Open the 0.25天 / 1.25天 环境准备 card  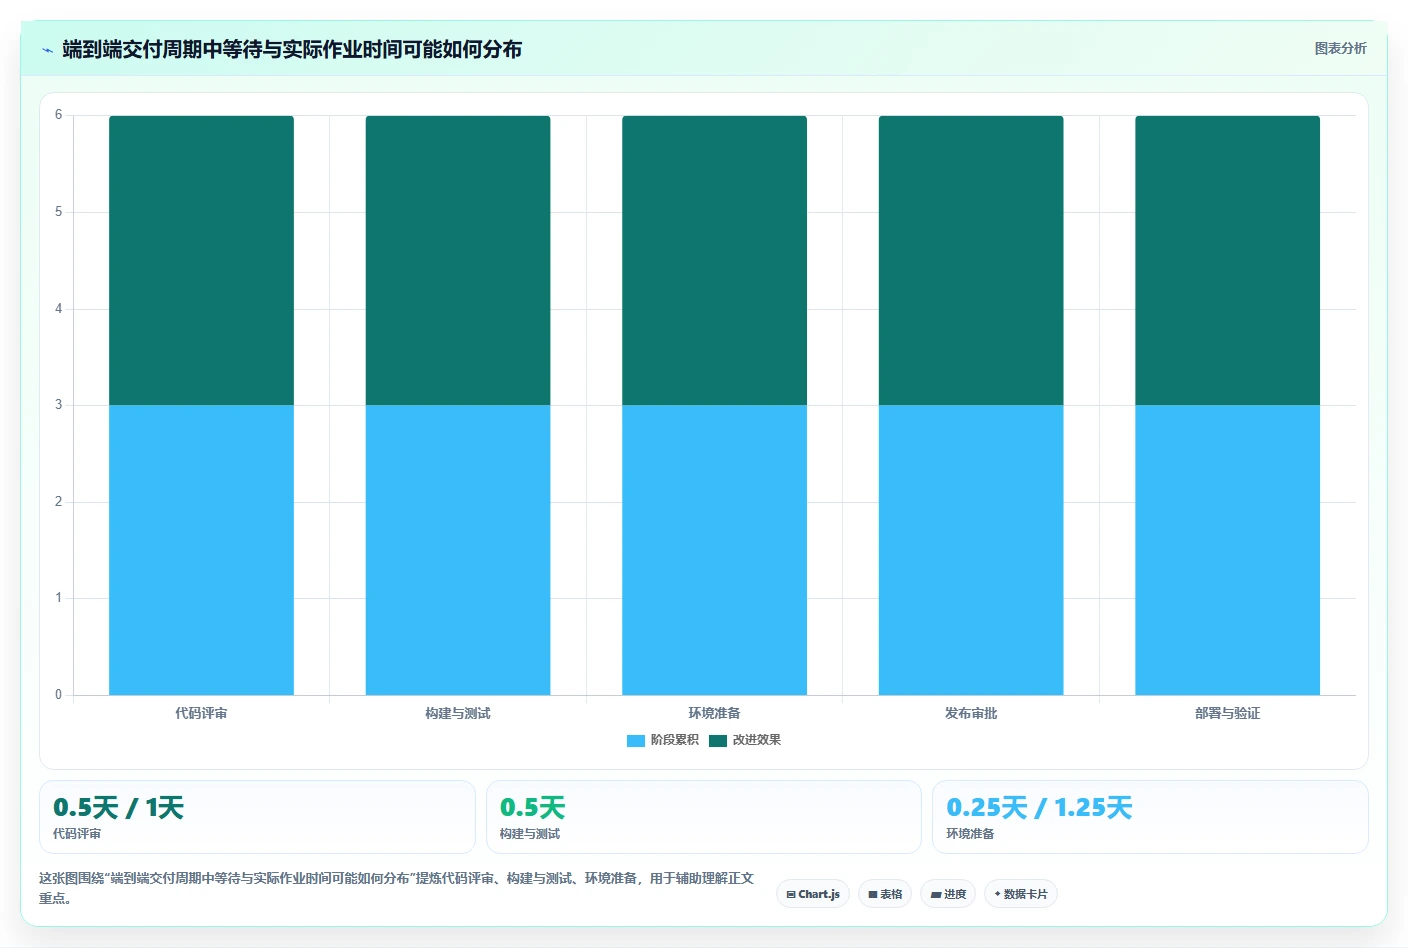(x=1150, y=817)
